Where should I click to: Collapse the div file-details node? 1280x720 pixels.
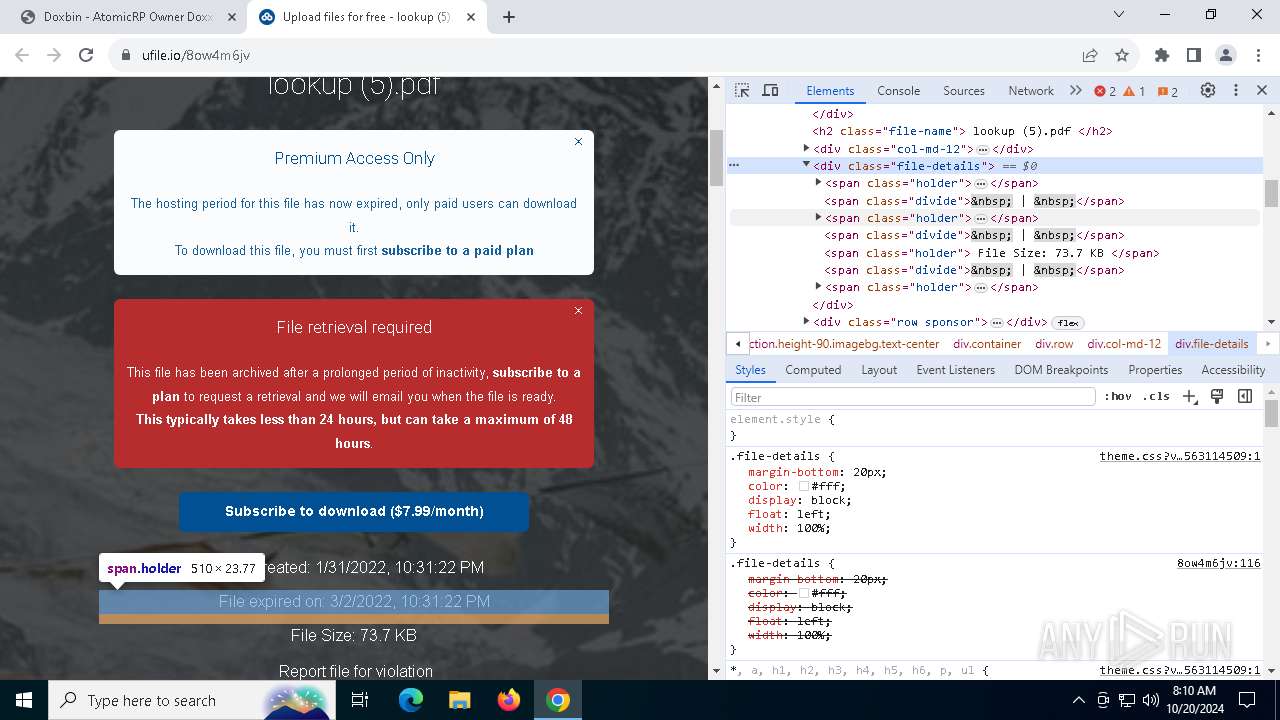(806, 165)
